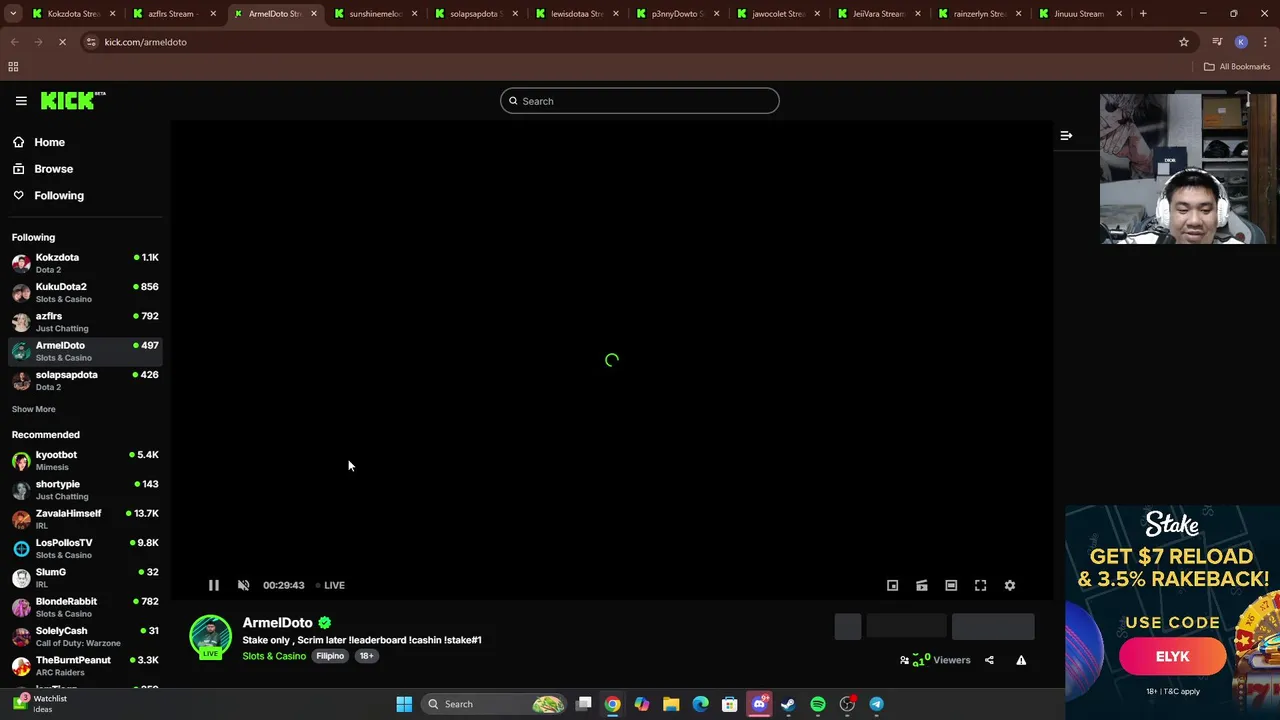
Task: Open Discord from the taskbar
Action: [759, 704]
